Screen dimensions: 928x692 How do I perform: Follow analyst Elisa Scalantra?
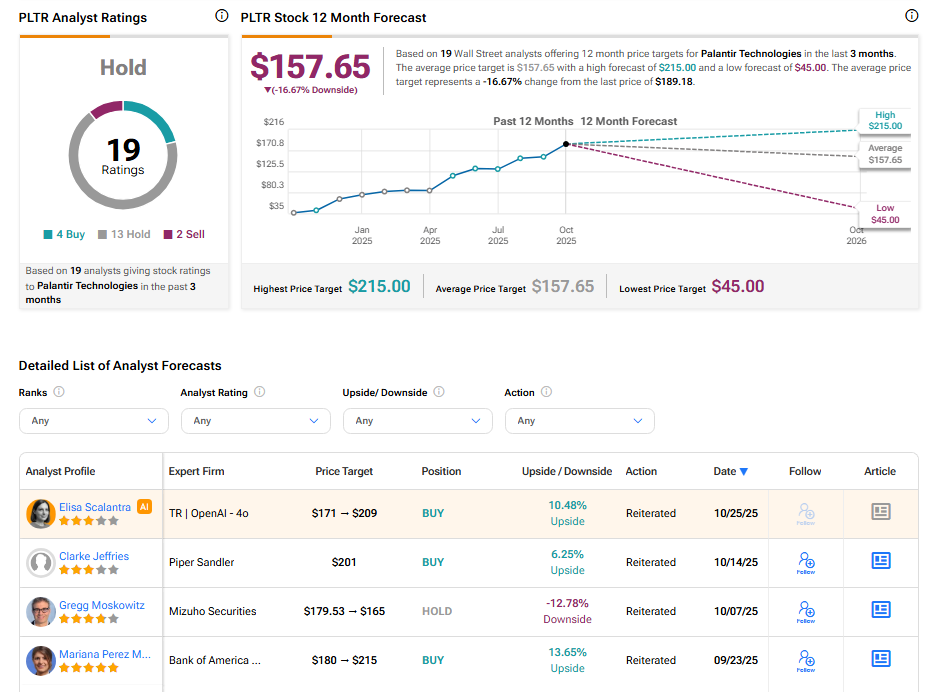click(806, 513)
